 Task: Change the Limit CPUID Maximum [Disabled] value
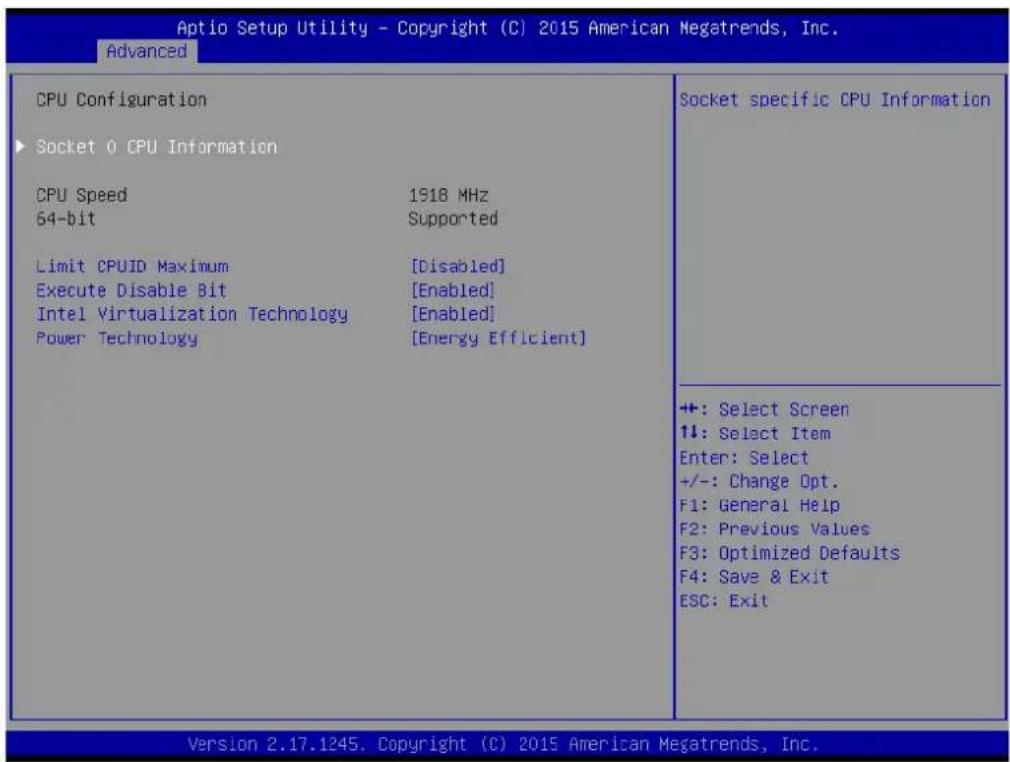coord(458,266)
